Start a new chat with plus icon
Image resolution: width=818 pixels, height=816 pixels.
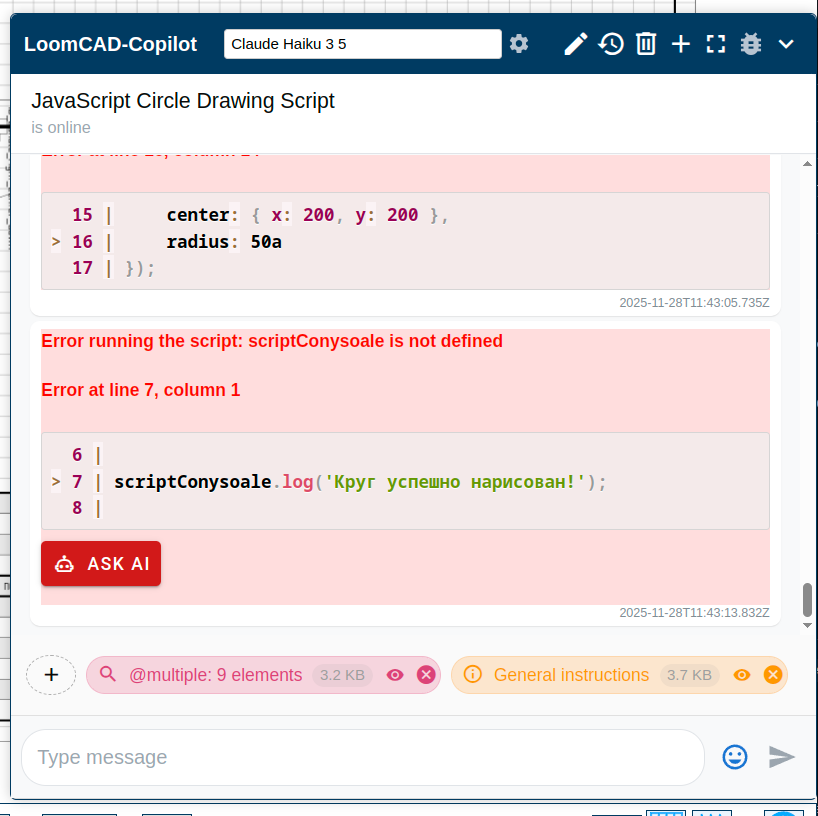click(680, 43)
